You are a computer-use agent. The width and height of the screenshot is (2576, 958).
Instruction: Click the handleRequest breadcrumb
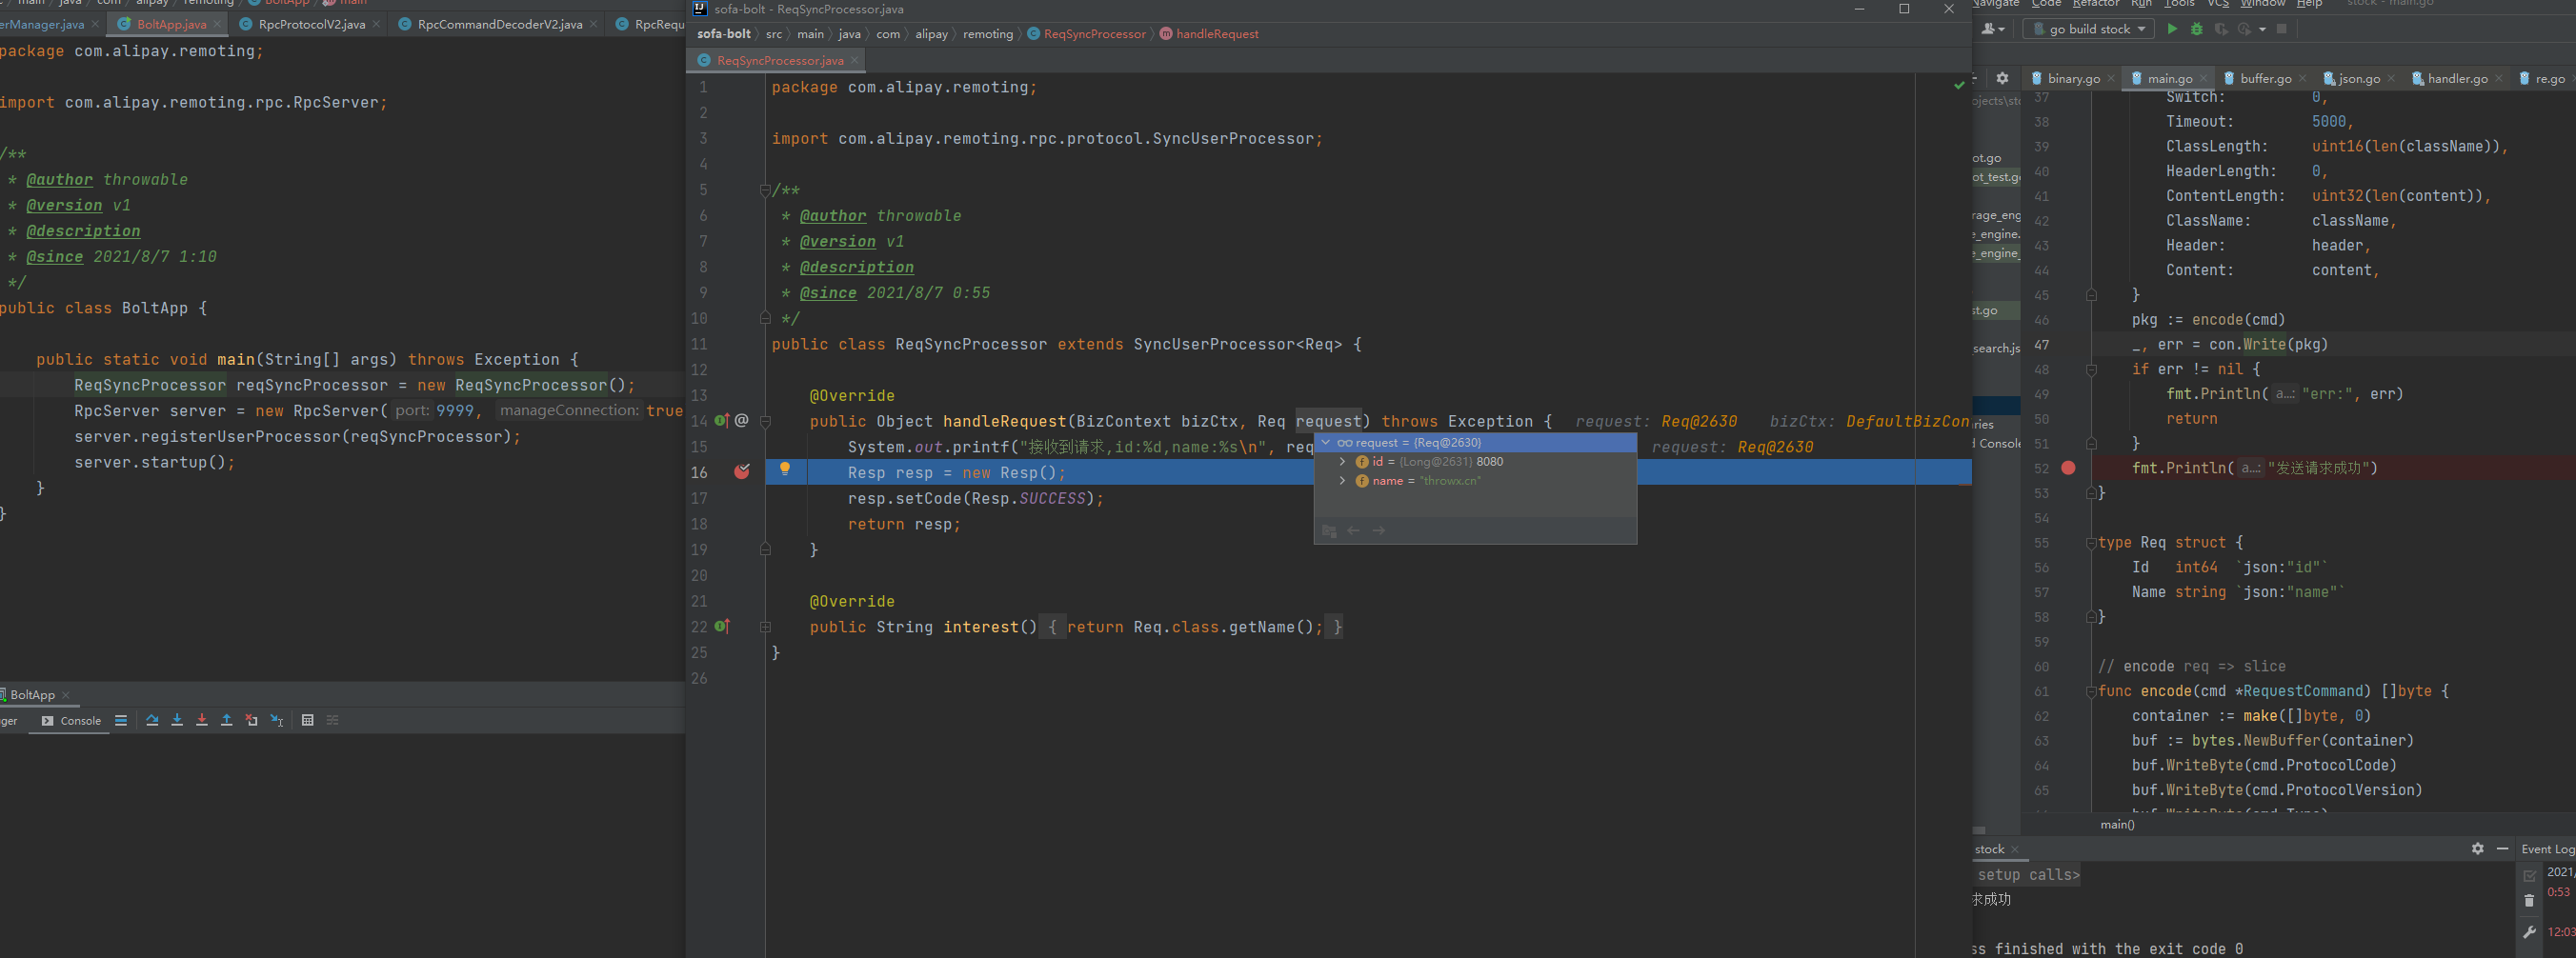(1217, 34)
